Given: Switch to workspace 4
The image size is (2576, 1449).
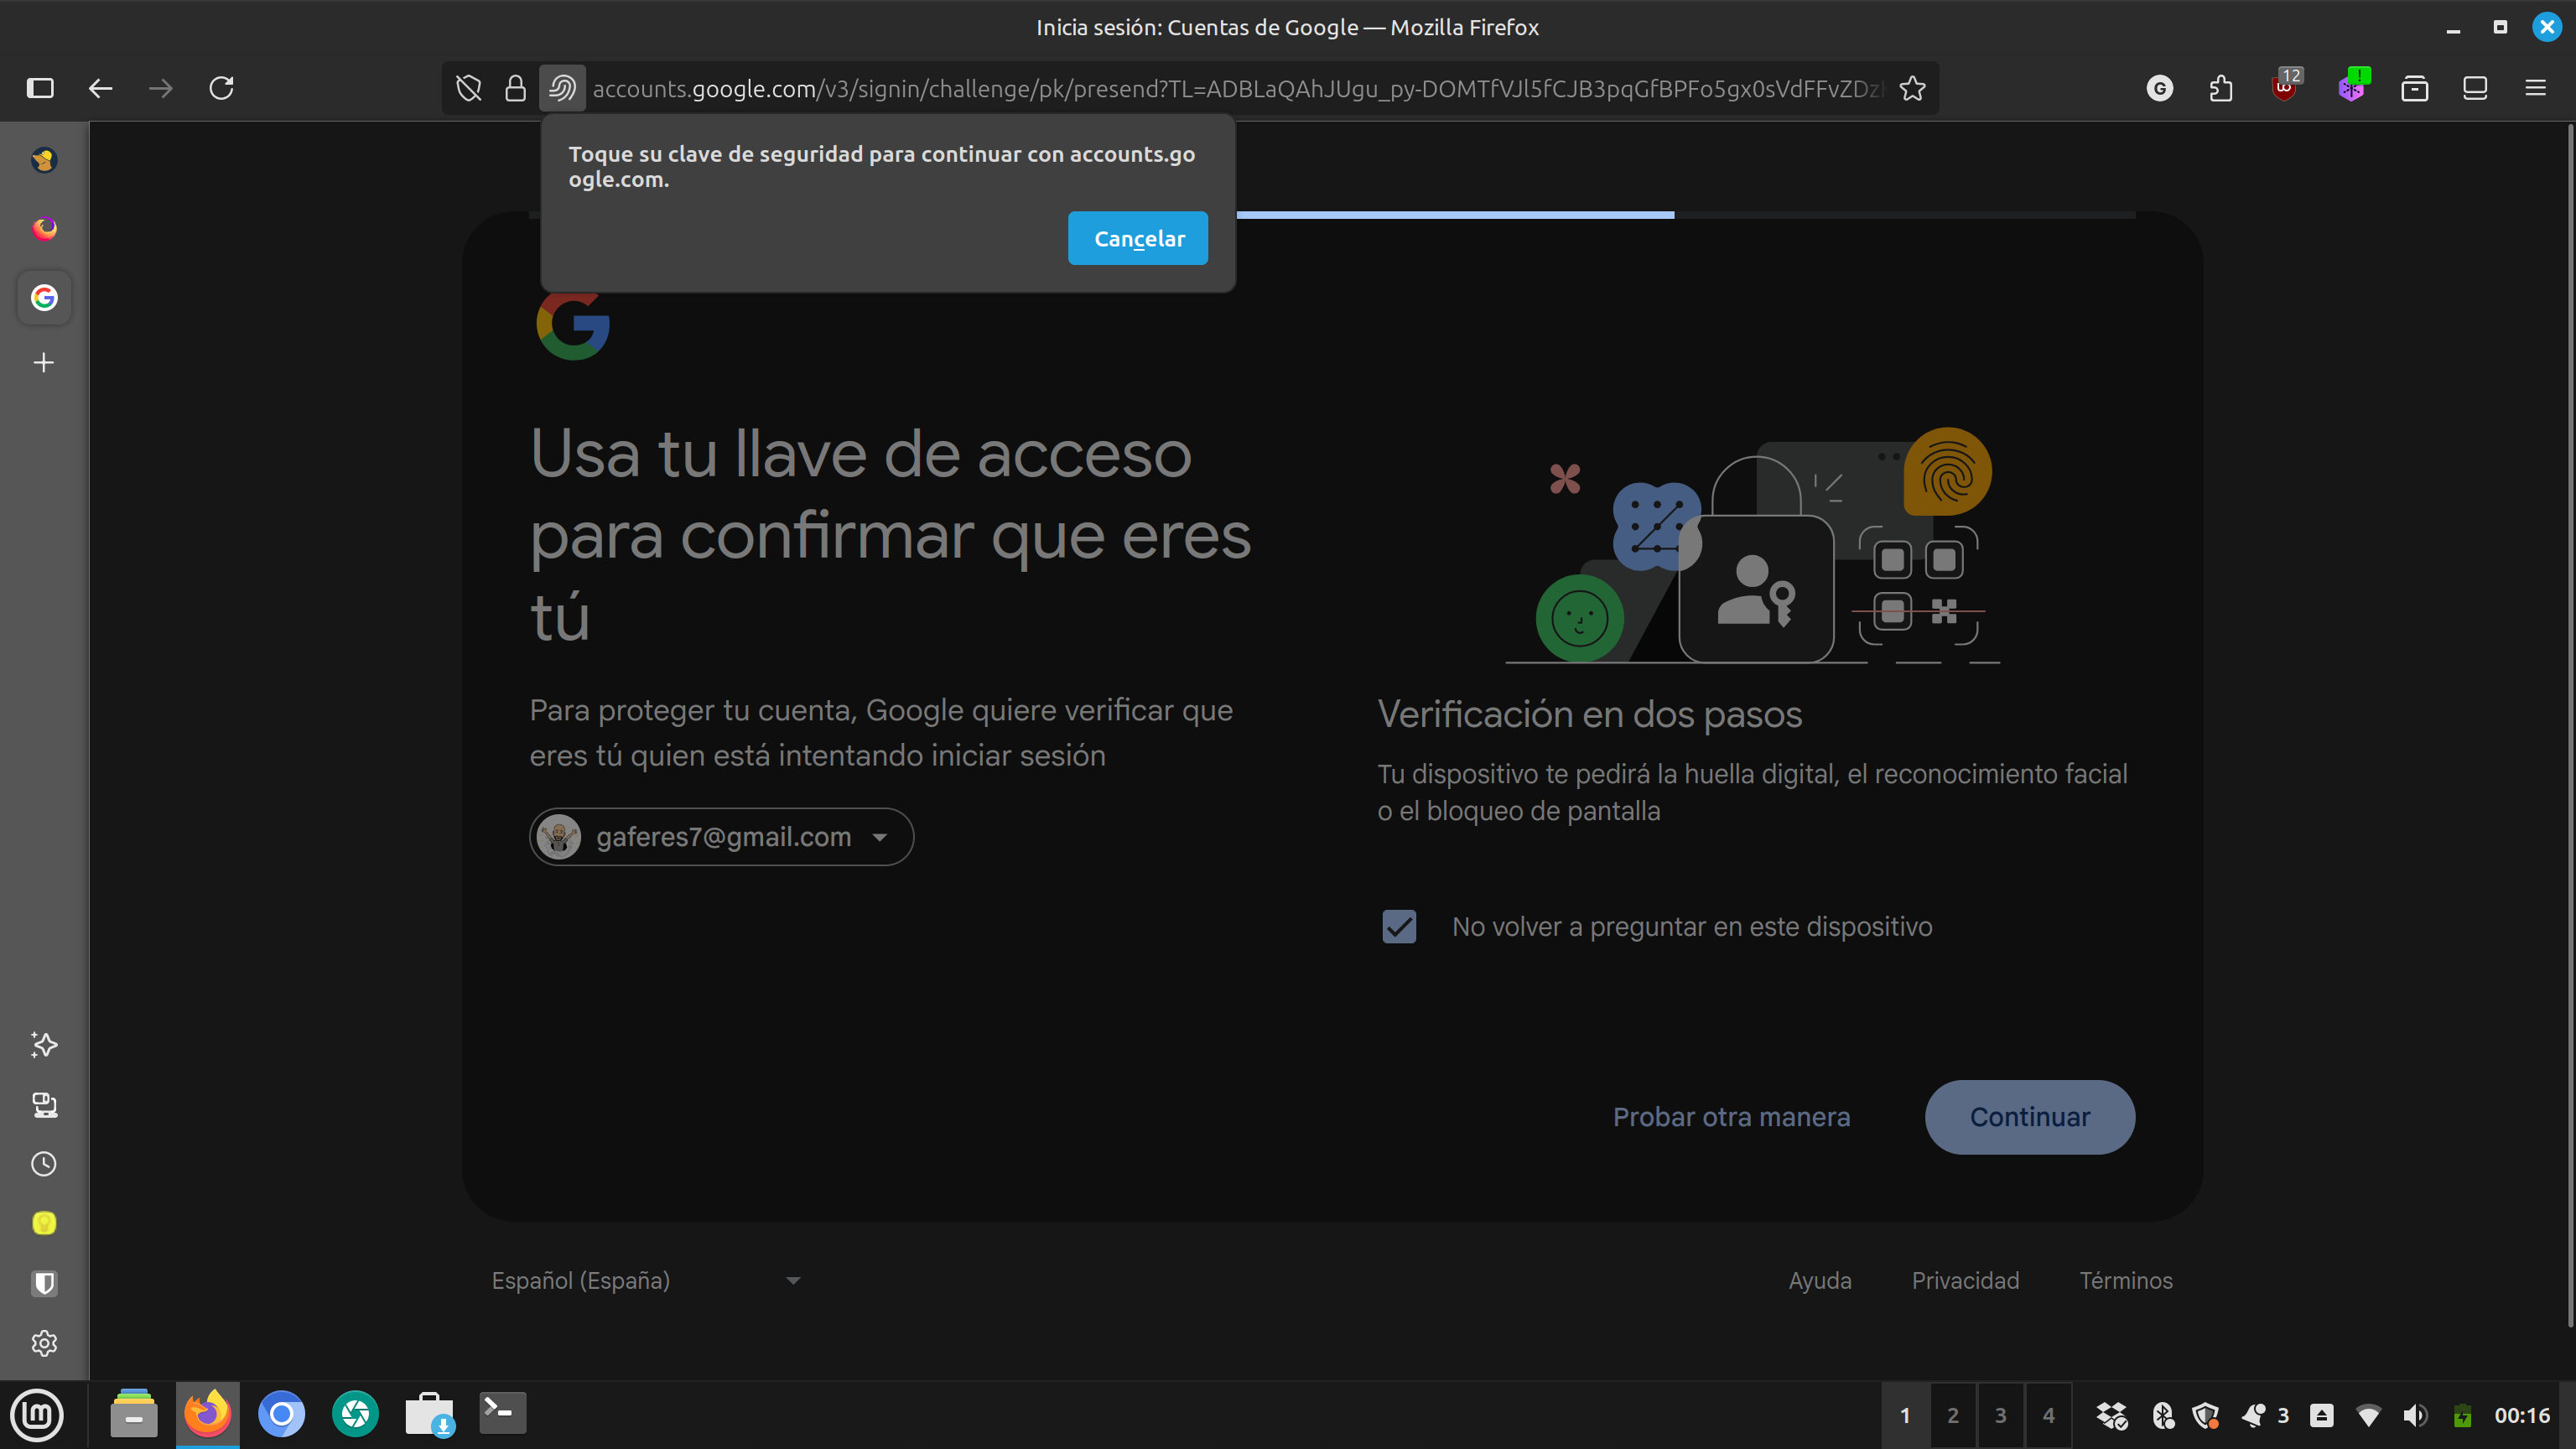Looking at the screenshot, I should [2048, 1415].
